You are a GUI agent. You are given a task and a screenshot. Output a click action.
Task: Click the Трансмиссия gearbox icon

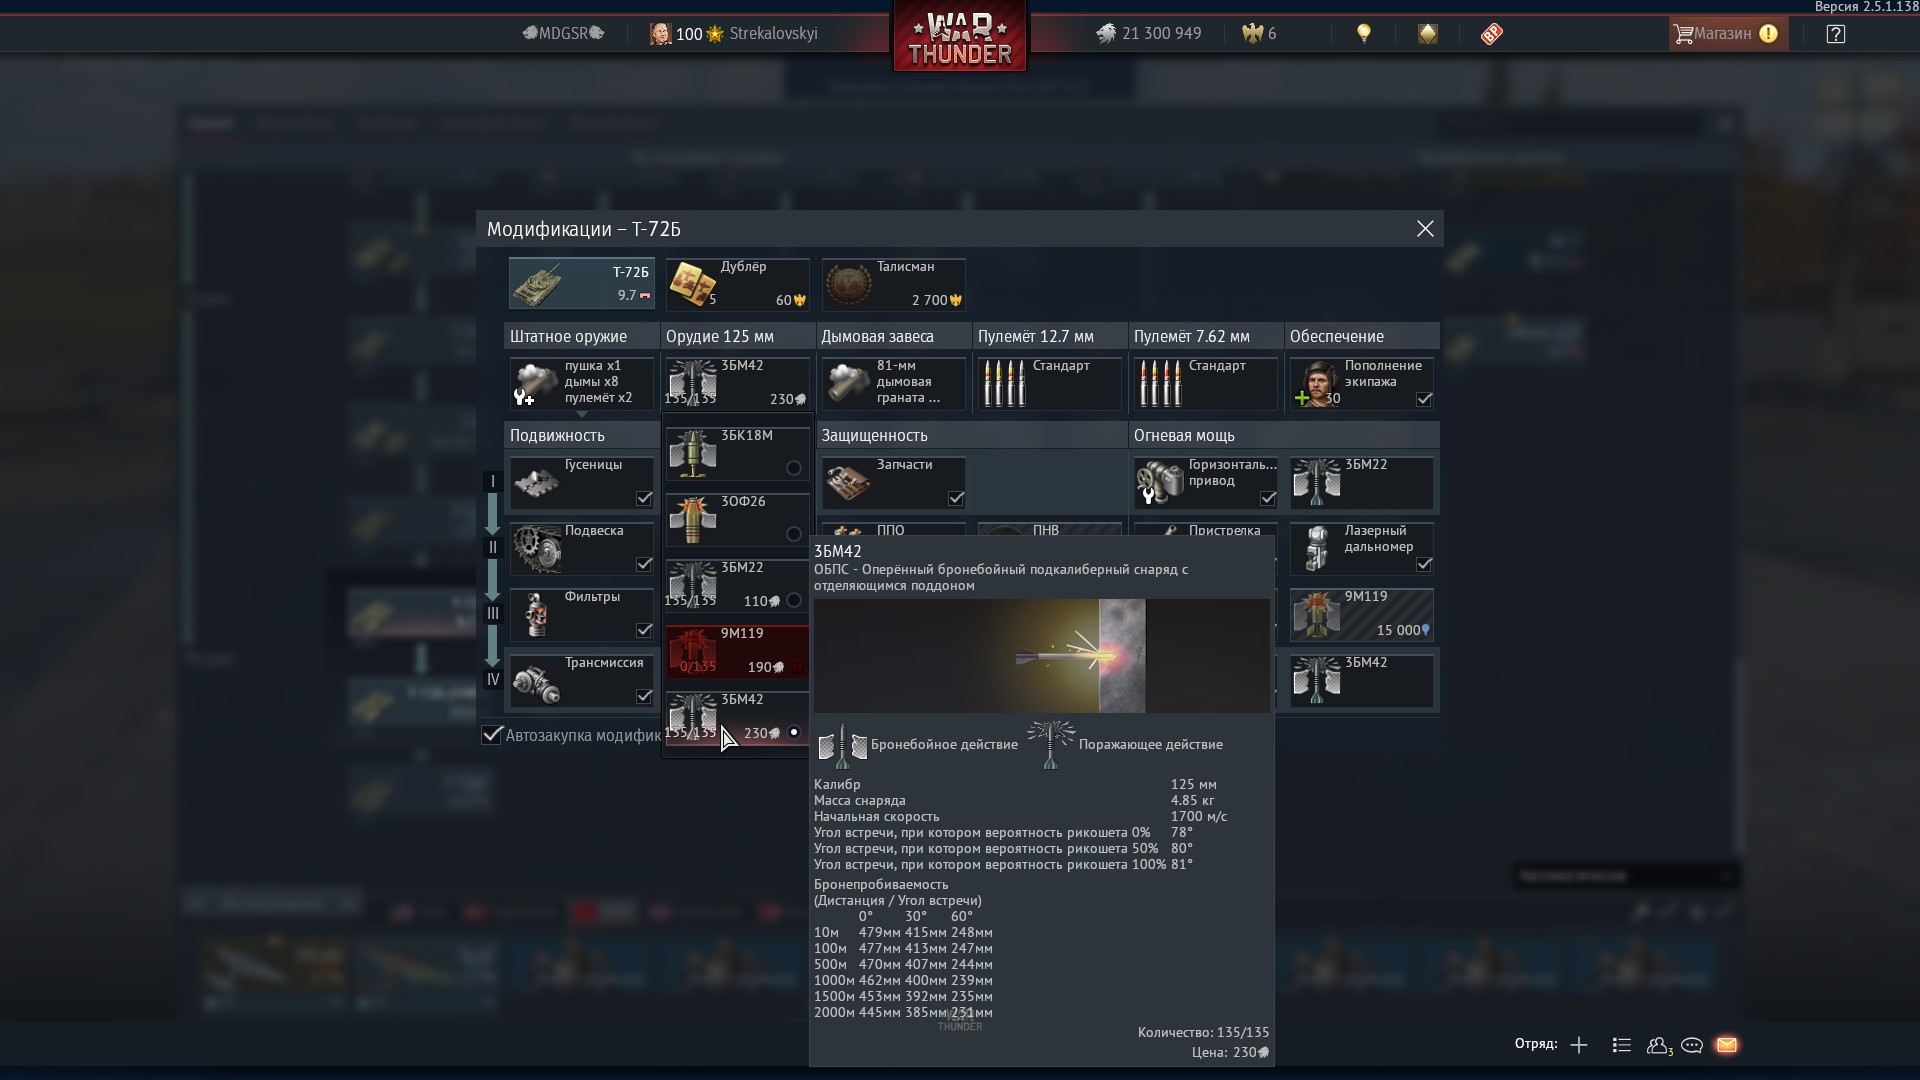(x=536, y=680)
